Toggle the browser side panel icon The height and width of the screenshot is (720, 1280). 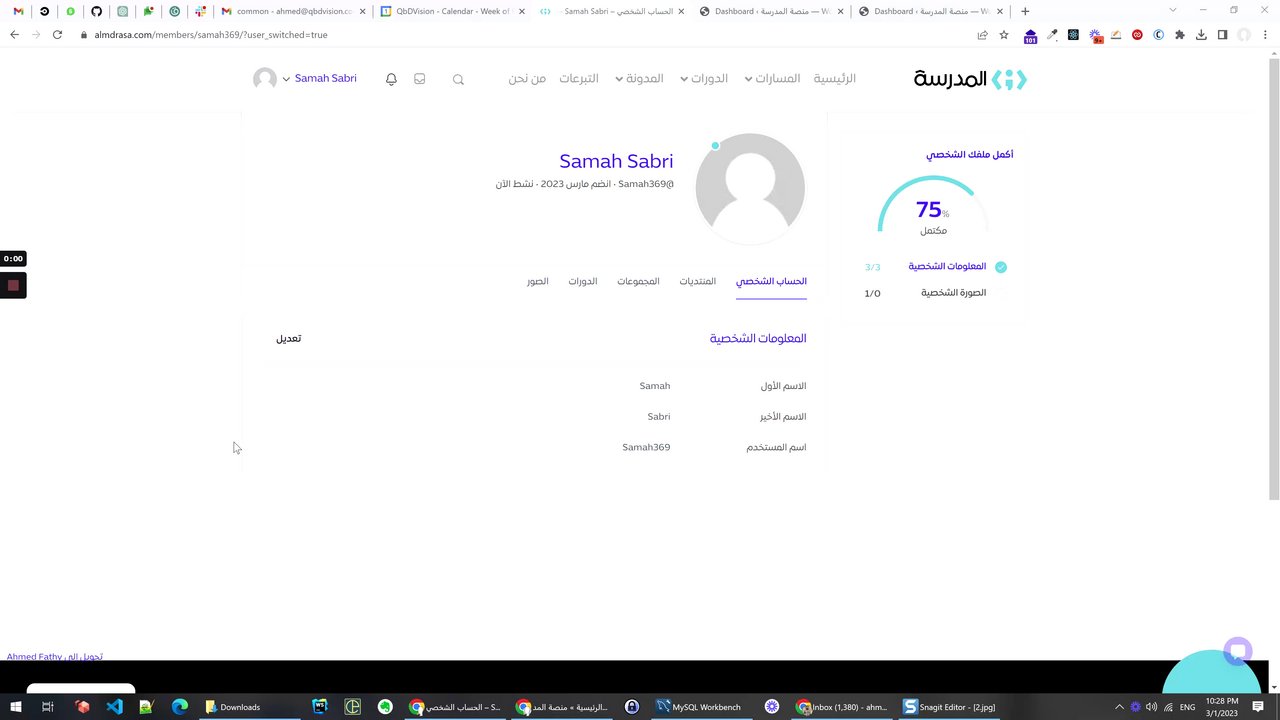click(1222, 34)
